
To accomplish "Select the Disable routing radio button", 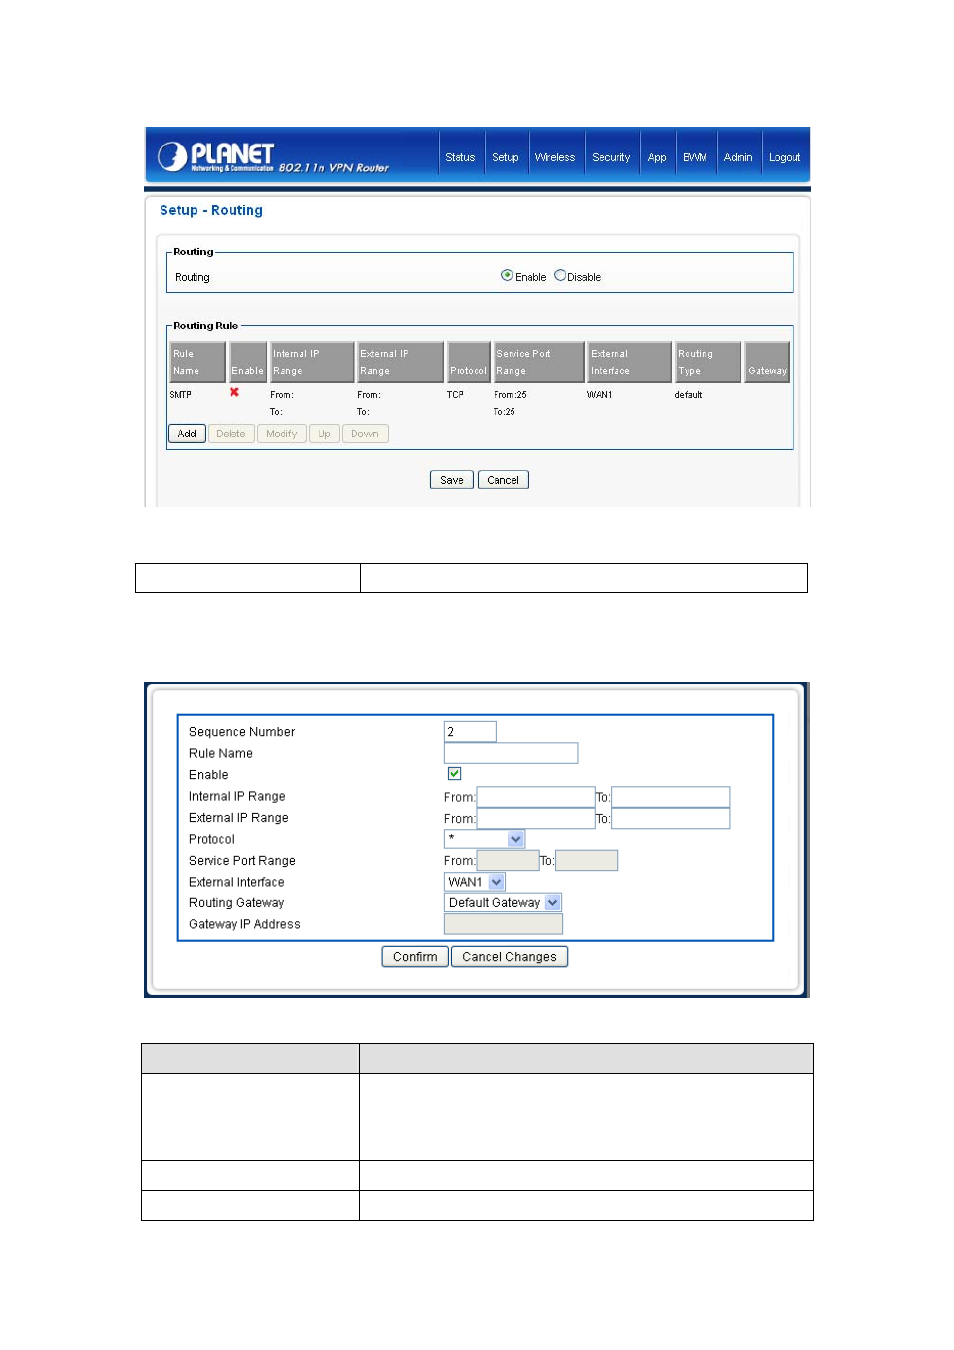I will [560, 276].
